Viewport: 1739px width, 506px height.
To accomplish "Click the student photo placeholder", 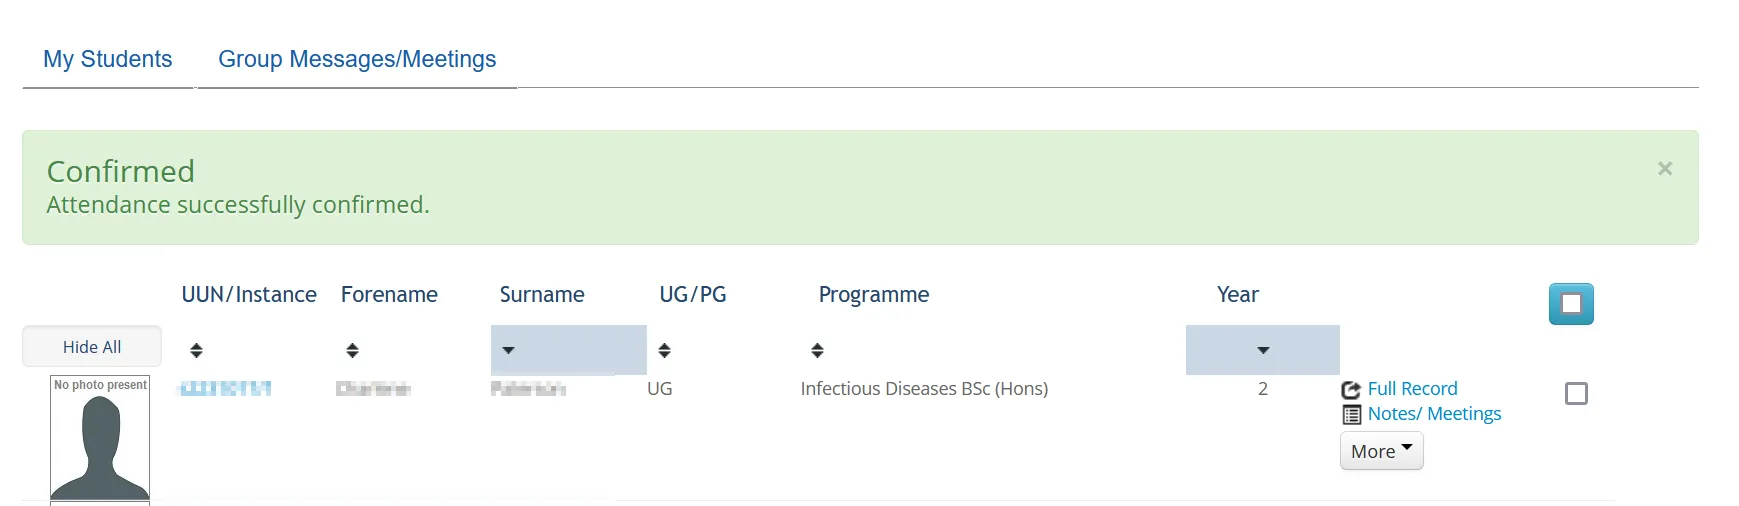I will (100, 439).
